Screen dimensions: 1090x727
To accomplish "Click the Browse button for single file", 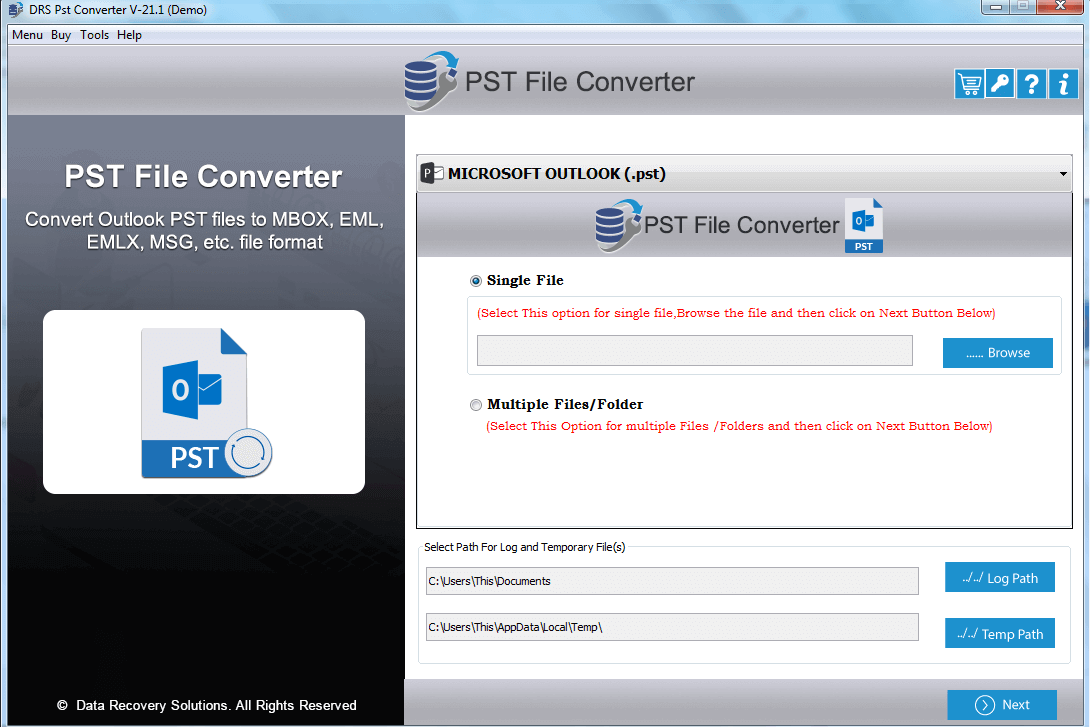I will click(997, 352).
